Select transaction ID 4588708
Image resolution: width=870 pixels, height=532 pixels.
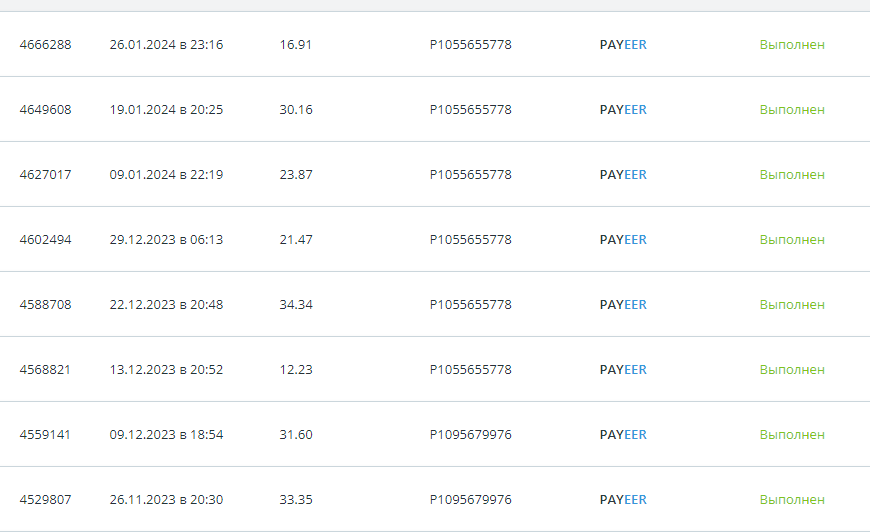point(45,304)
